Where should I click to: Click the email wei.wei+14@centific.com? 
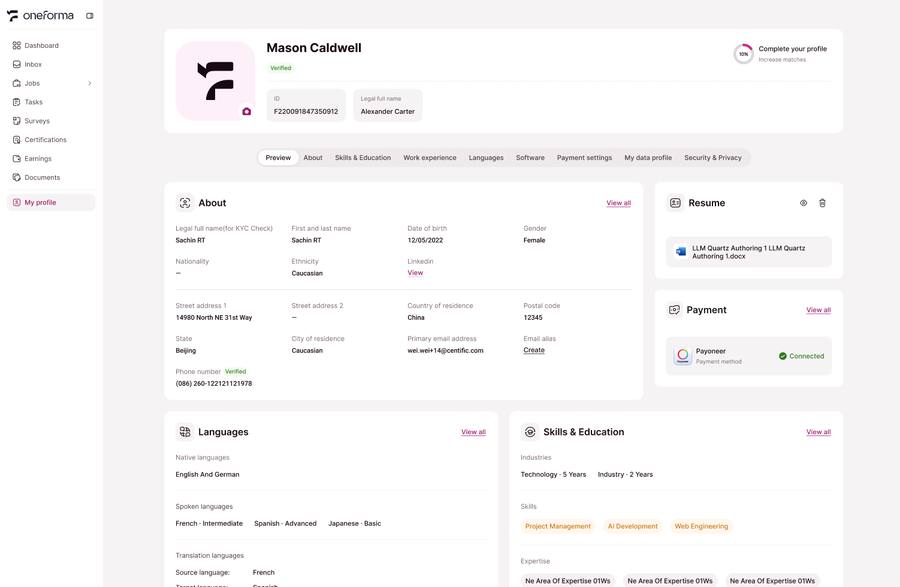pos(445,351)
